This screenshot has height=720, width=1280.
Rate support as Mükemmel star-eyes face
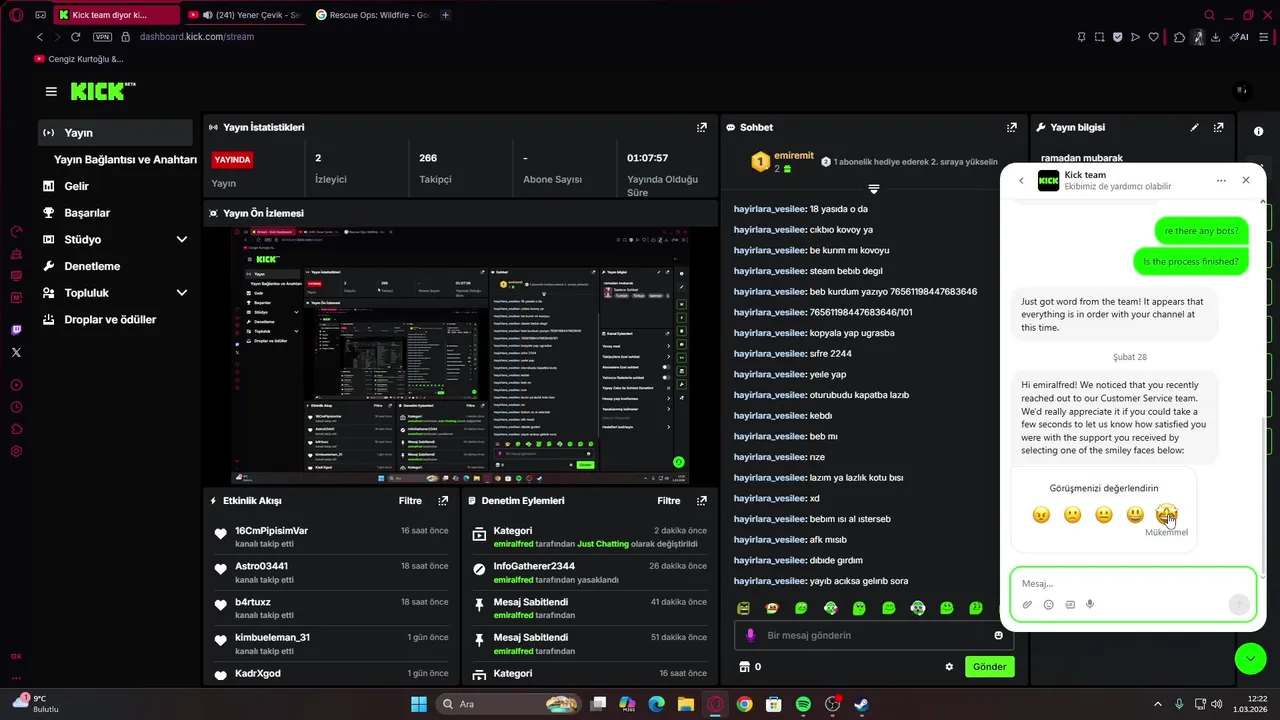point(1166,515)
